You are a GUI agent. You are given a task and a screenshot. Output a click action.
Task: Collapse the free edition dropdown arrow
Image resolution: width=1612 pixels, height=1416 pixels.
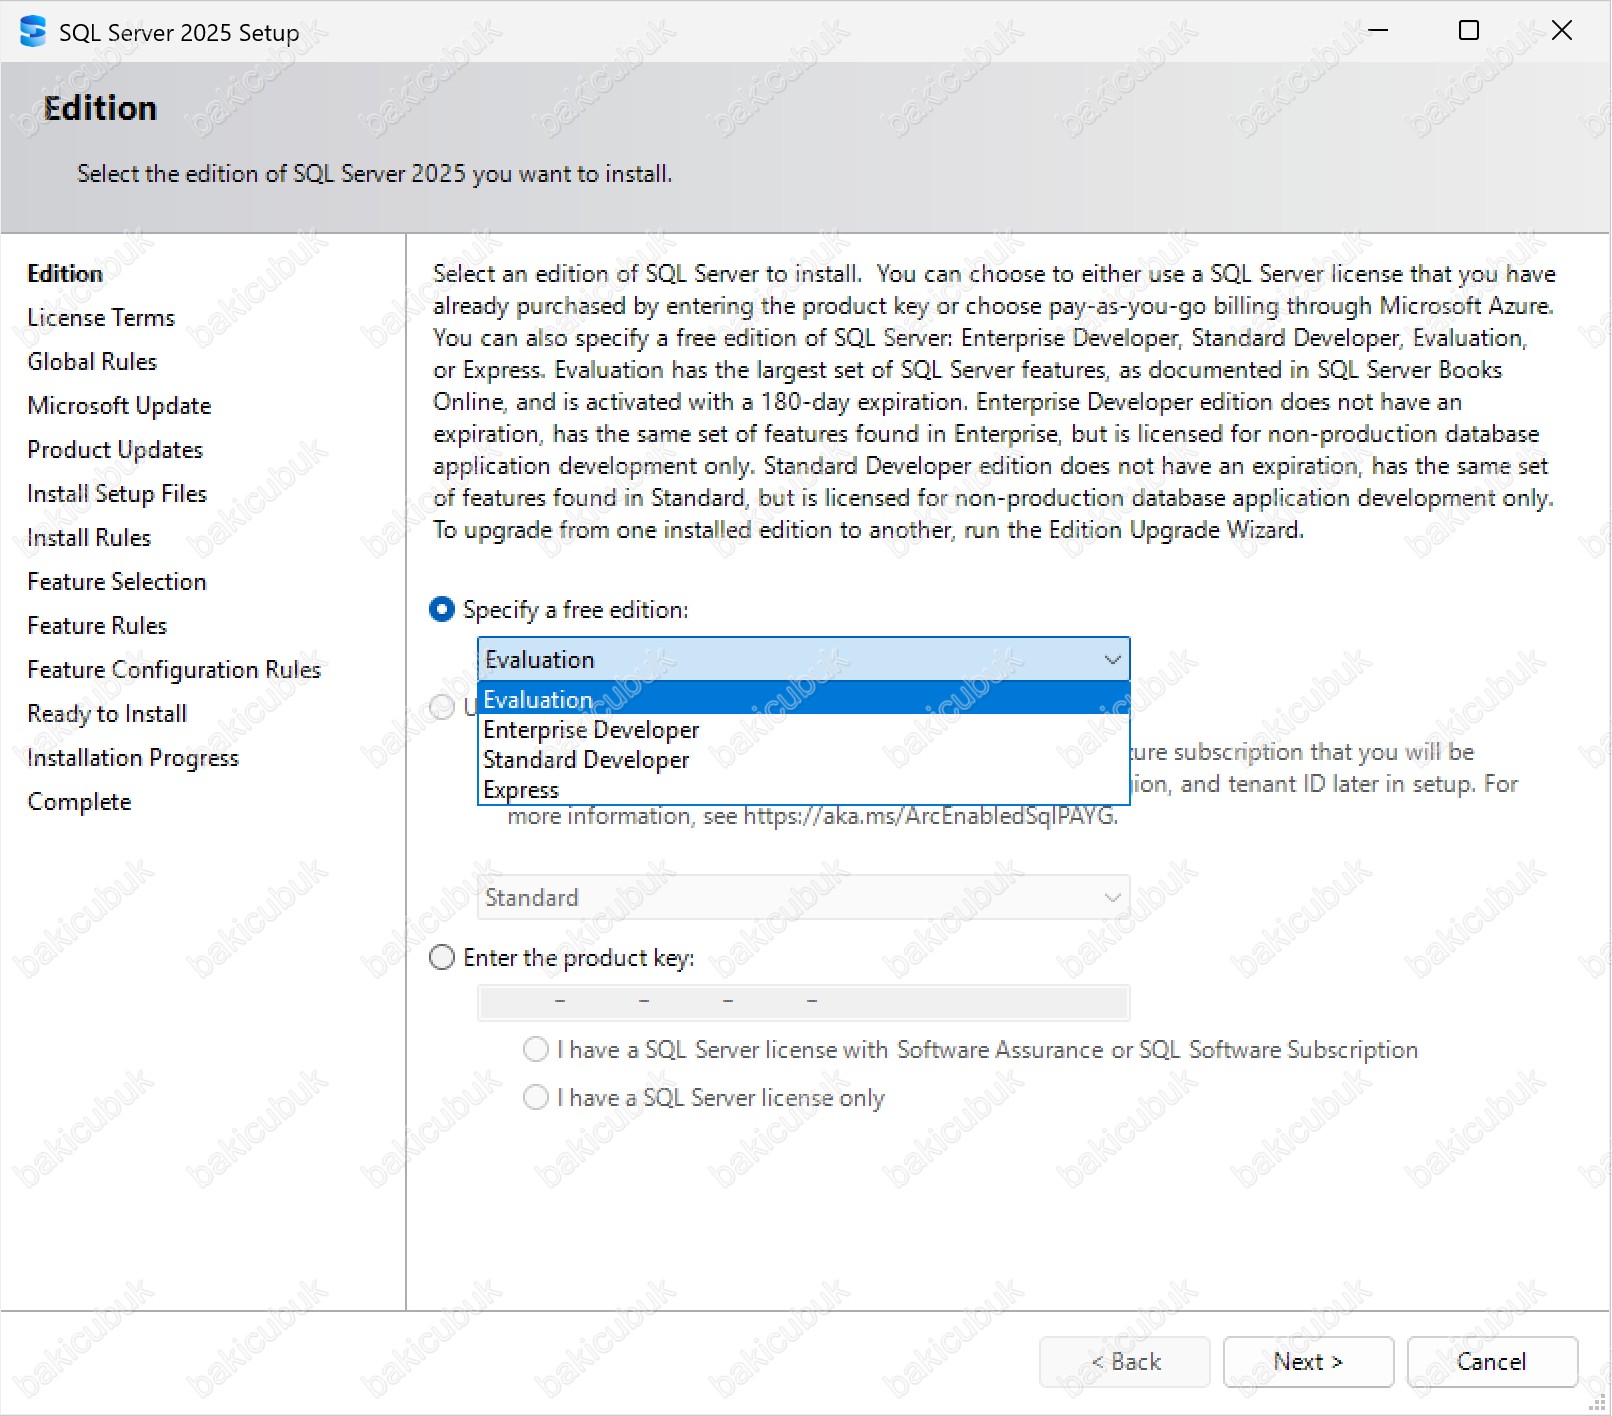(x=1111, y=660)
